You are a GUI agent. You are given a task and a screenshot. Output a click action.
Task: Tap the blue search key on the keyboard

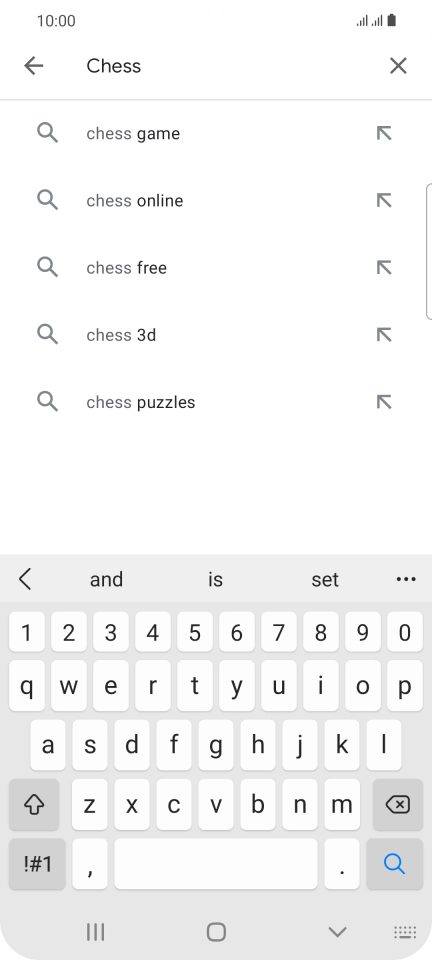(x=395, y=864)
